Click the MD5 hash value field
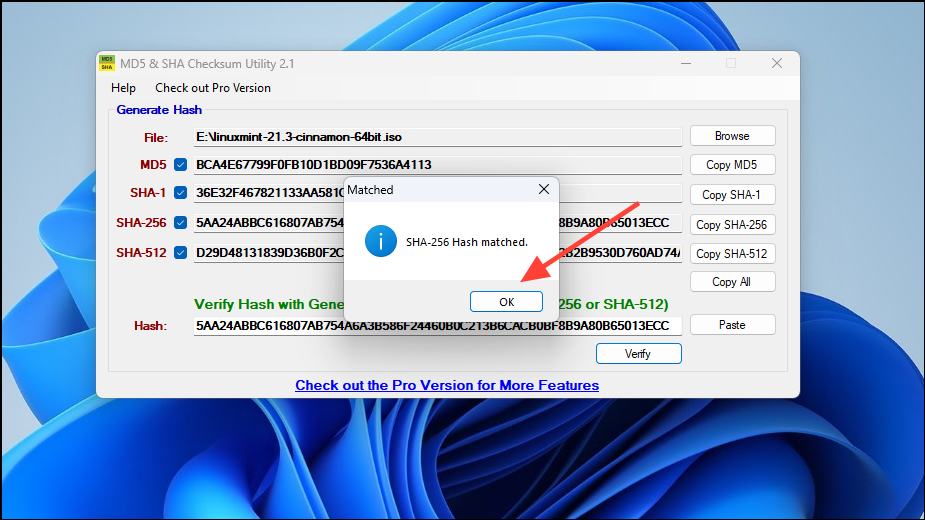The width and height of the screenshot is (925, 520). [438, 165]
